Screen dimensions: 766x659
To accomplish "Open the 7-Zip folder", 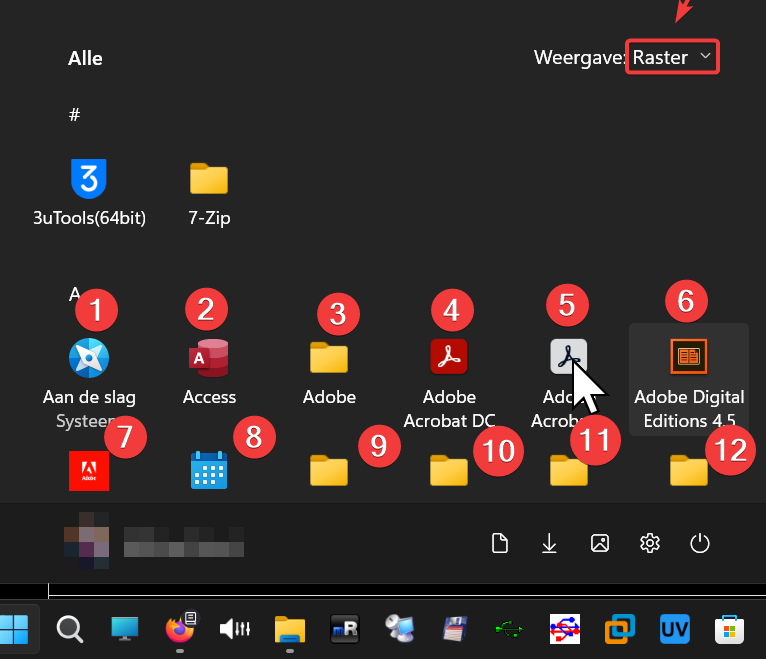I will point(209,193).
